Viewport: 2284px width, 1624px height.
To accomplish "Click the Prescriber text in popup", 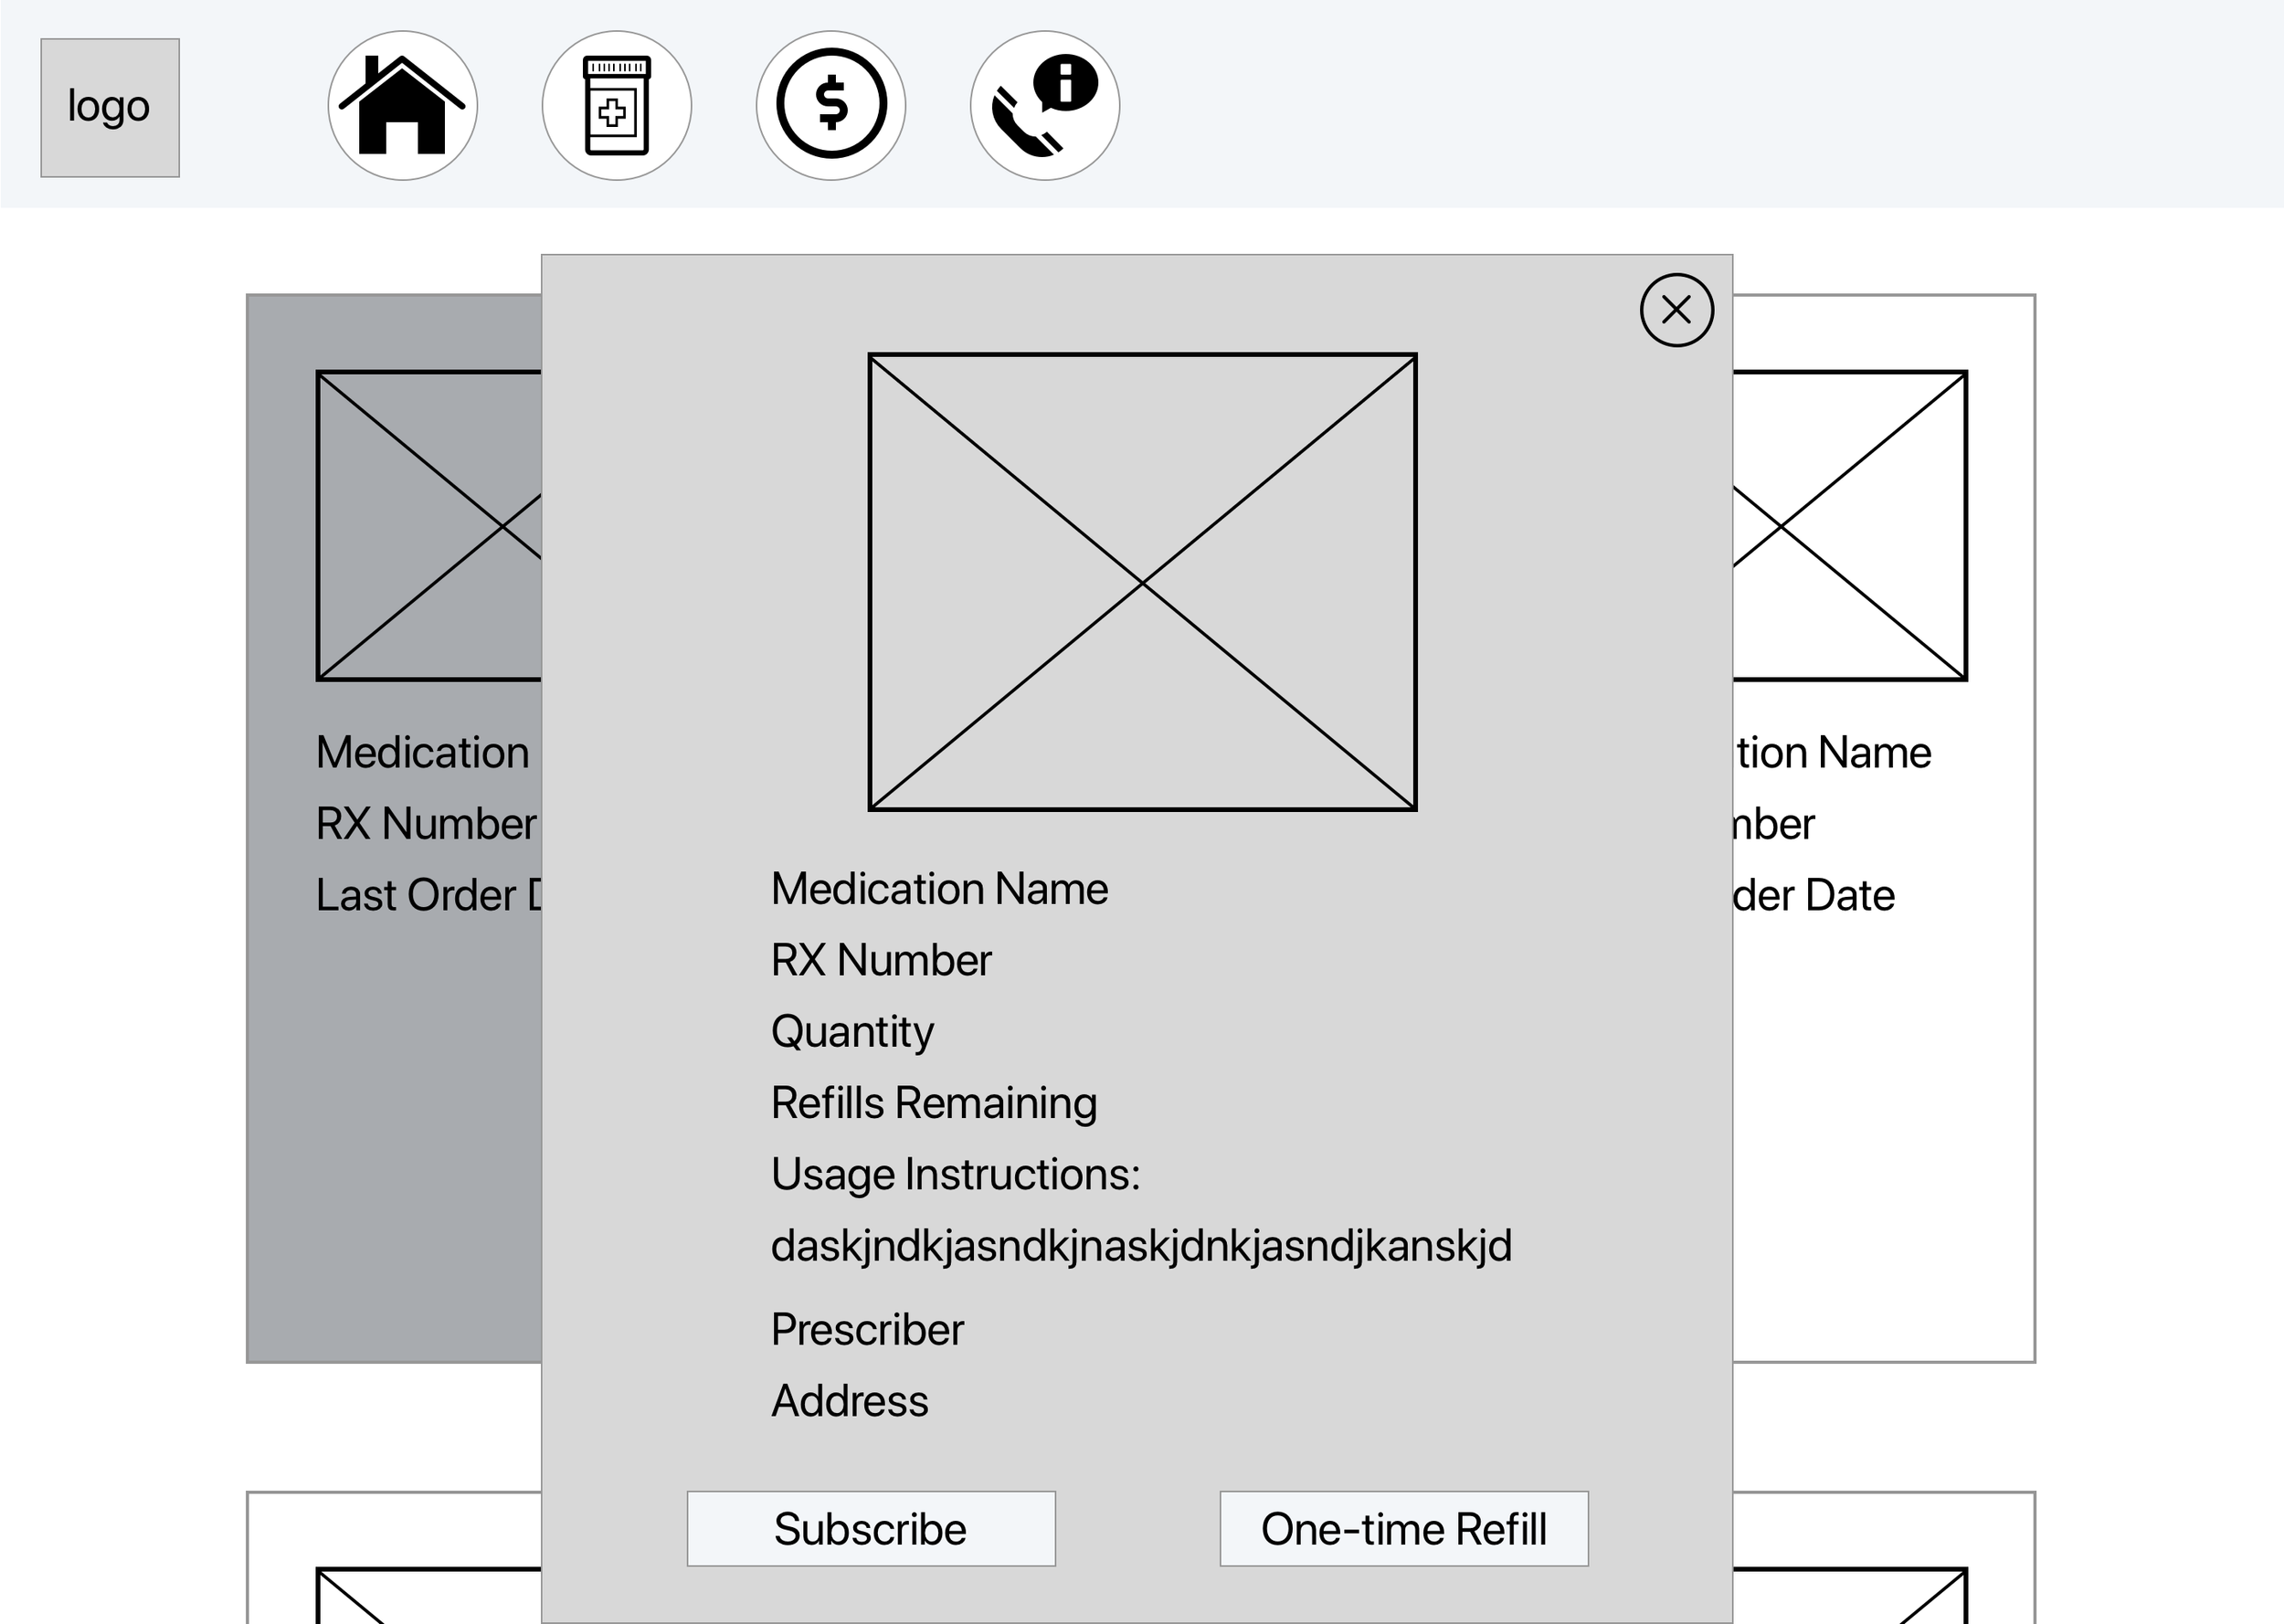I will click(867, 1330).
